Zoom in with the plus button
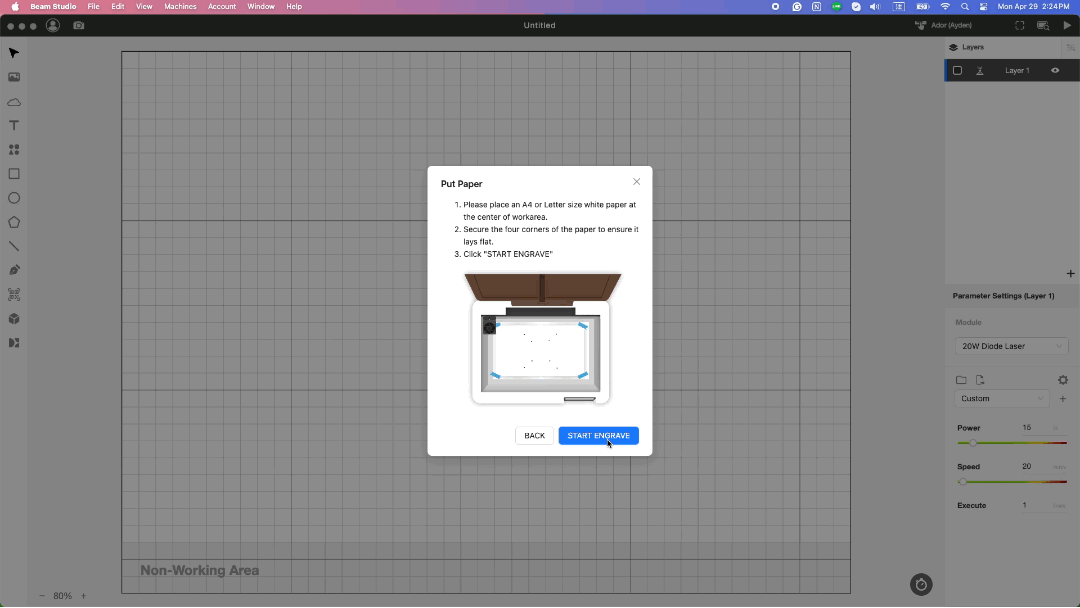The image size is (1080, 608). coord(83,596)
